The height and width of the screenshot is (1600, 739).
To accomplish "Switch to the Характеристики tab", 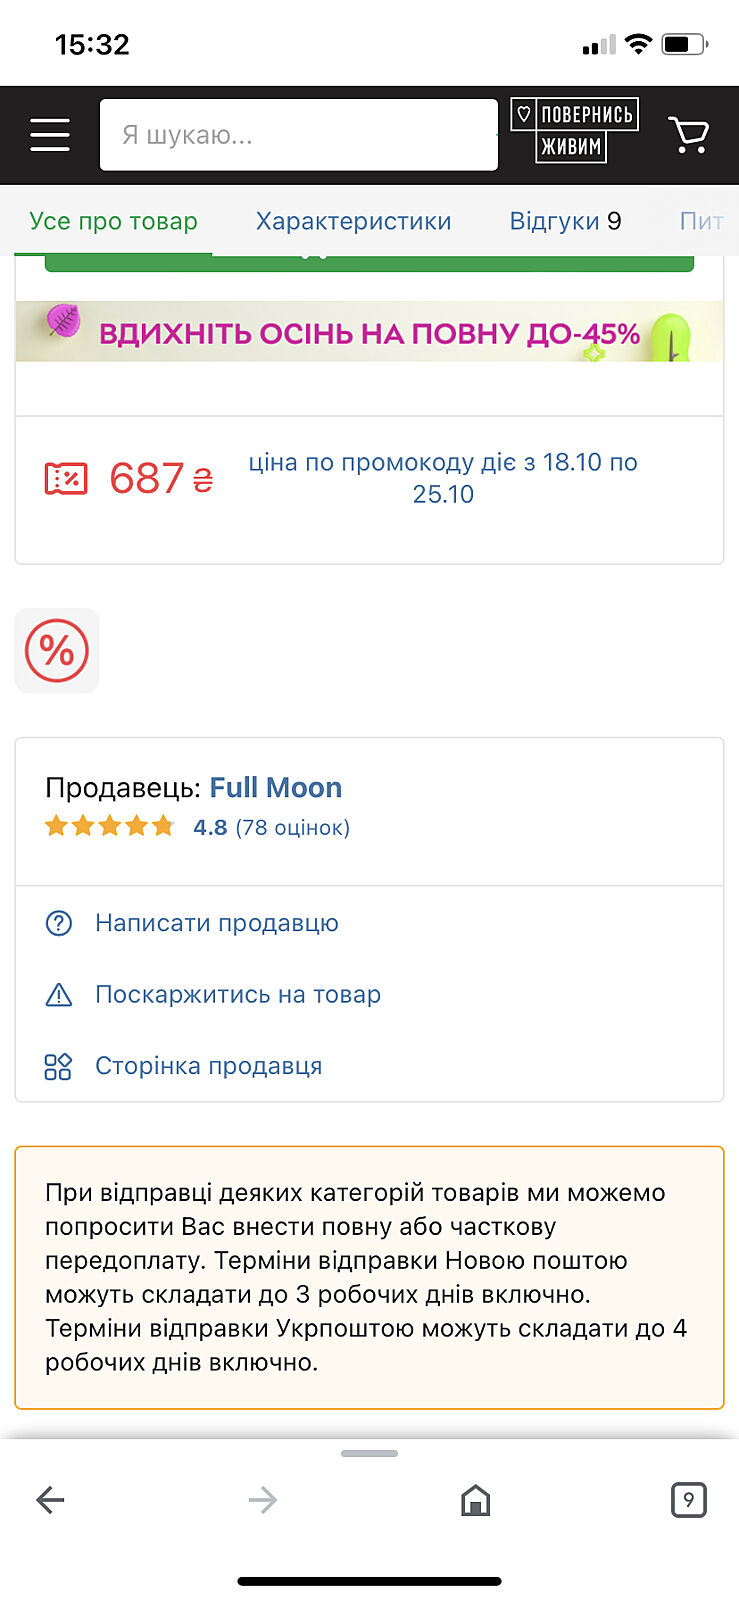I will point(353,221).
